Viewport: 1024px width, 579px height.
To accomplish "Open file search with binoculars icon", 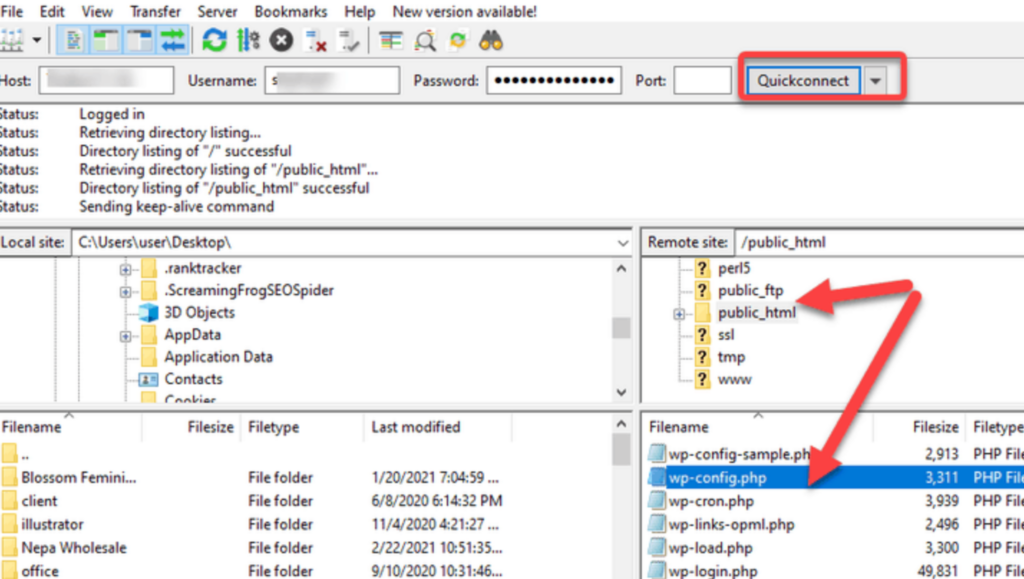I will [490, 41].
